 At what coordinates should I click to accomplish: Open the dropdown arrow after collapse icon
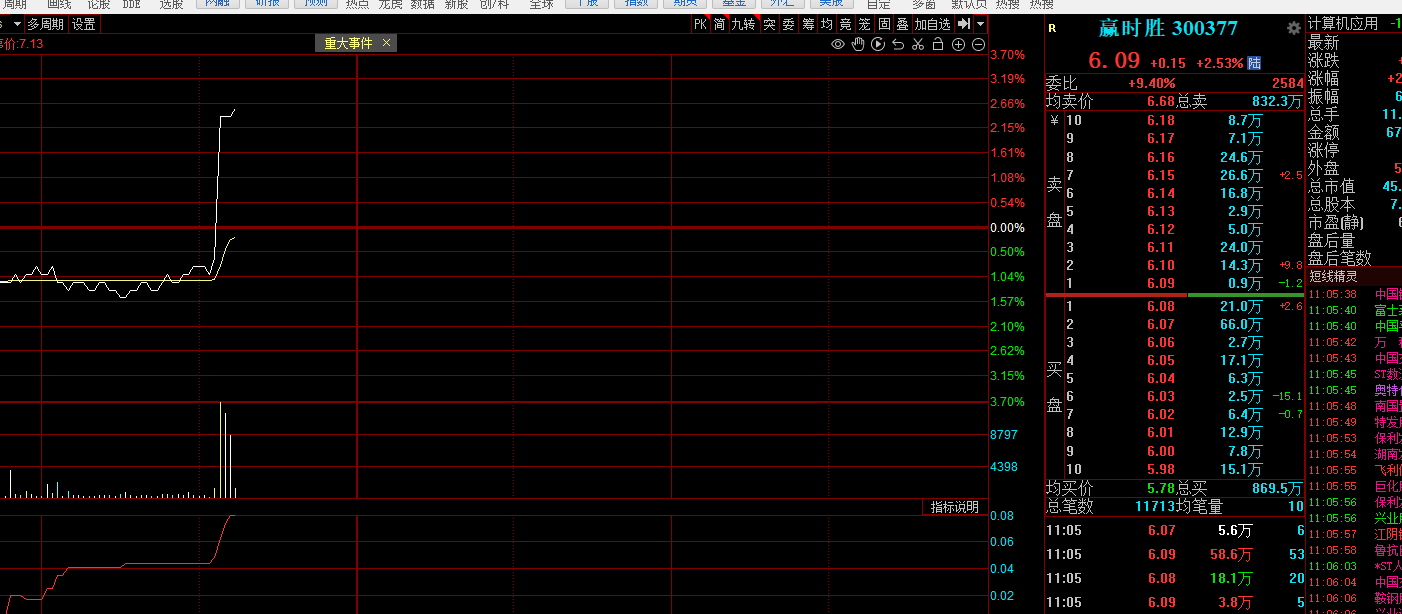(x=980, y=24)
